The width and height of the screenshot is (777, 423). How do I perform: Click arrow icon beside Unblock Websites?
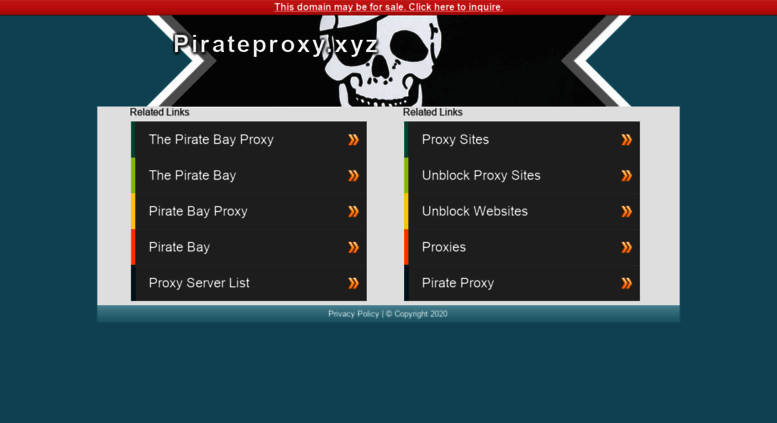[x=627, y=212]
